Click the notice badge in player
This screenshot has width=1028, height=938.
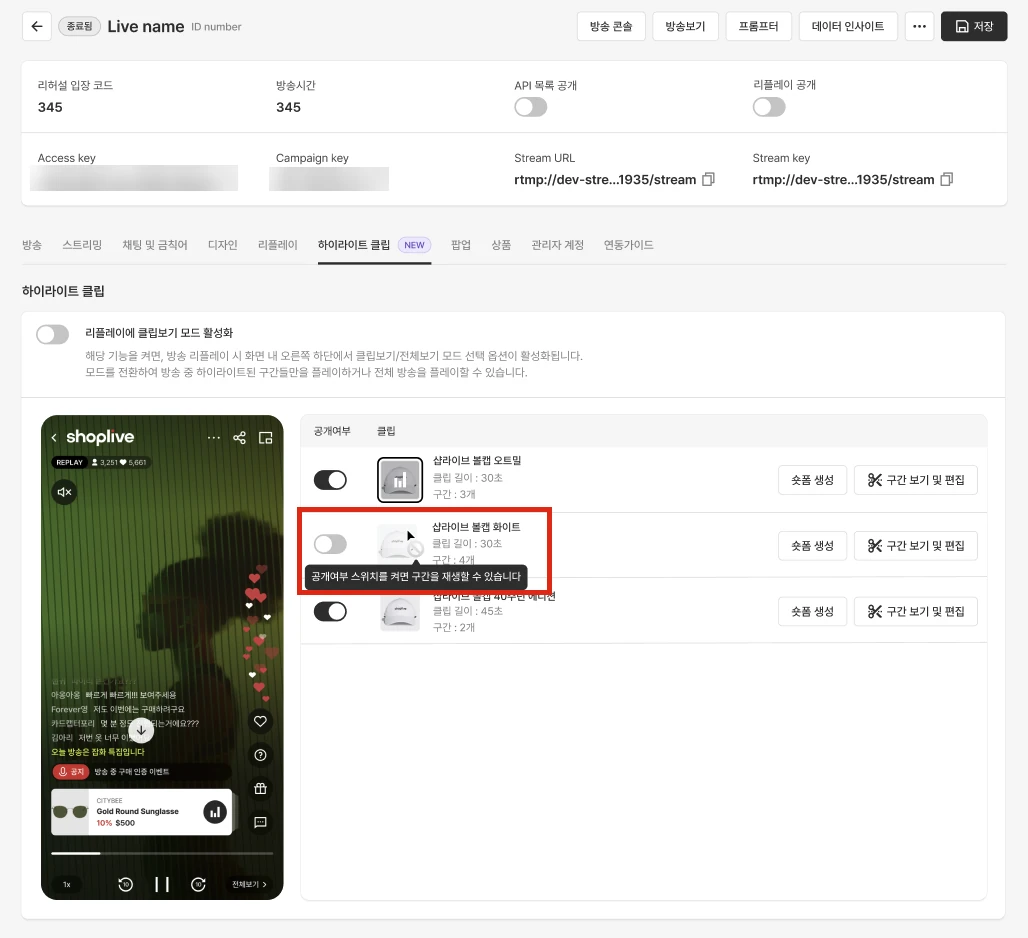click(71, 772)
